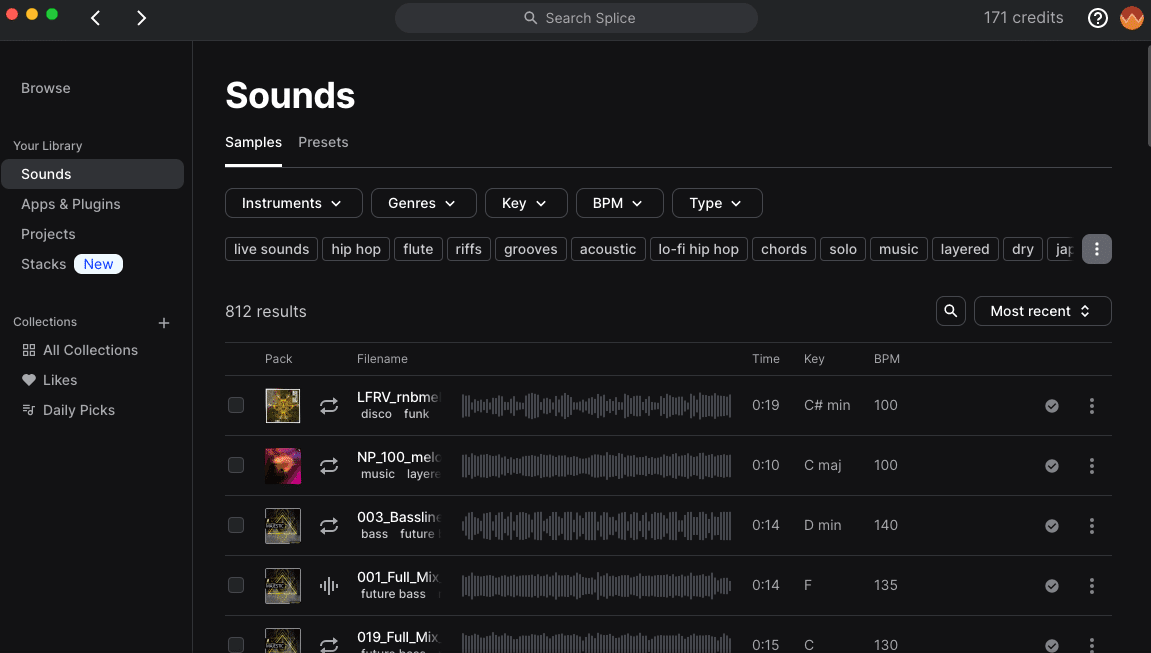Click the one-shot icon for 001_Full_Mix
Image resolution: width=1151 pixels, height=653 pixels.
tap(329, 585)
